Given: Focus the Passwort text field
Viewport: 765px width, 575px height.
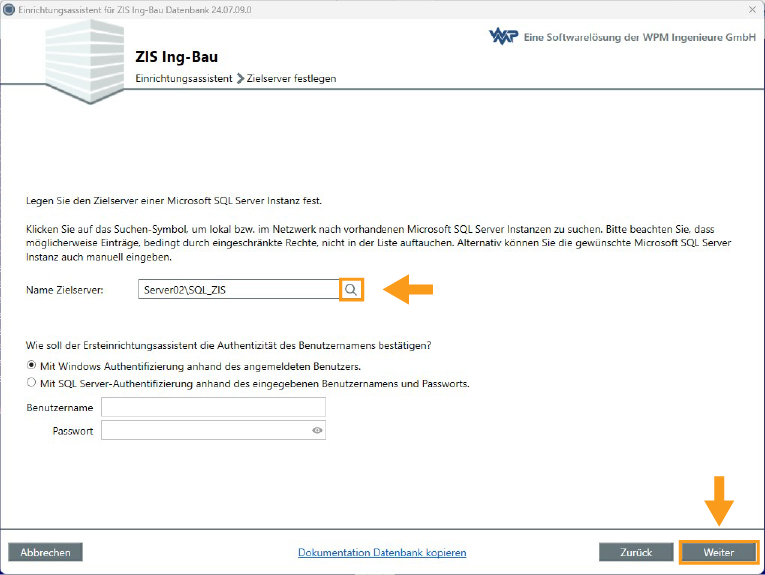Looking at the screenshot, I should (213, 431).
